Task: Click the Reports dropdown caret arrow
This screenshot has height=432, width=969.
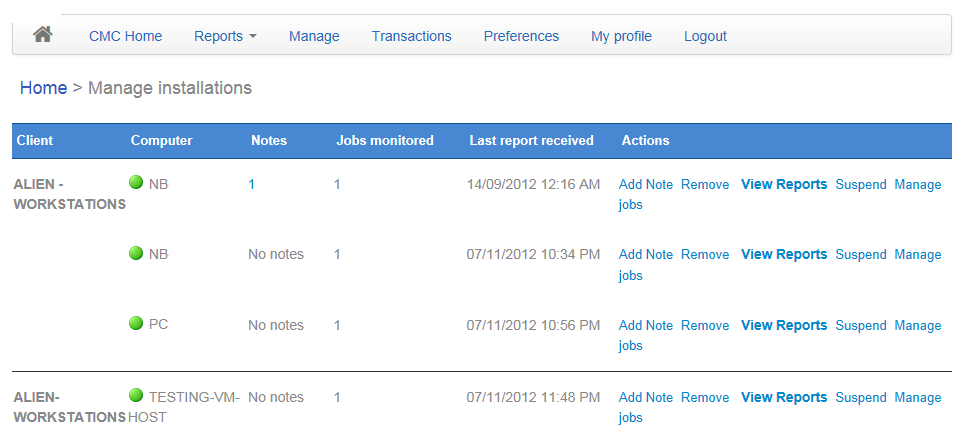Action: [252, 37]
